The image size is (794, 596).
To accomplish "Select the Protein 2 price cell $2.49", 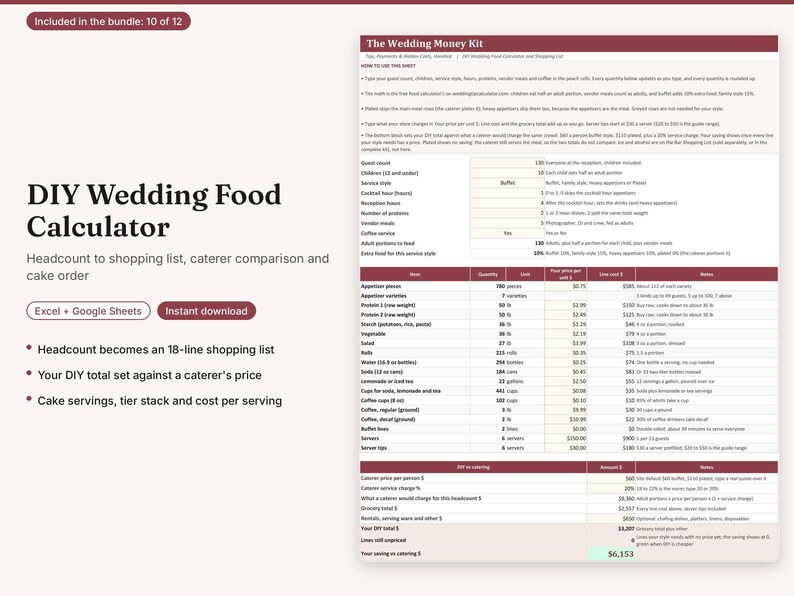I will (566, 315).
